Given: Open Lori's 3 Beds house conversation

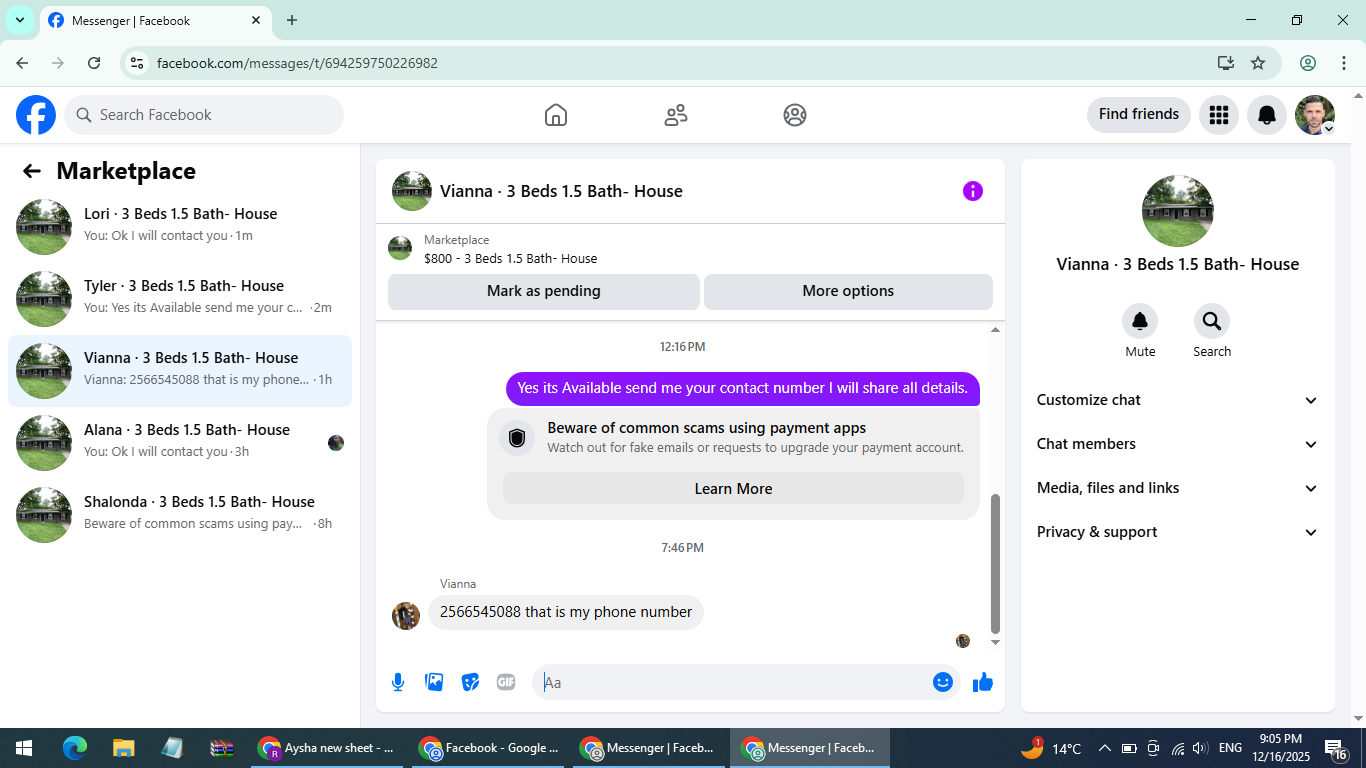Looking at the screenshot, I should pos(180,227).
